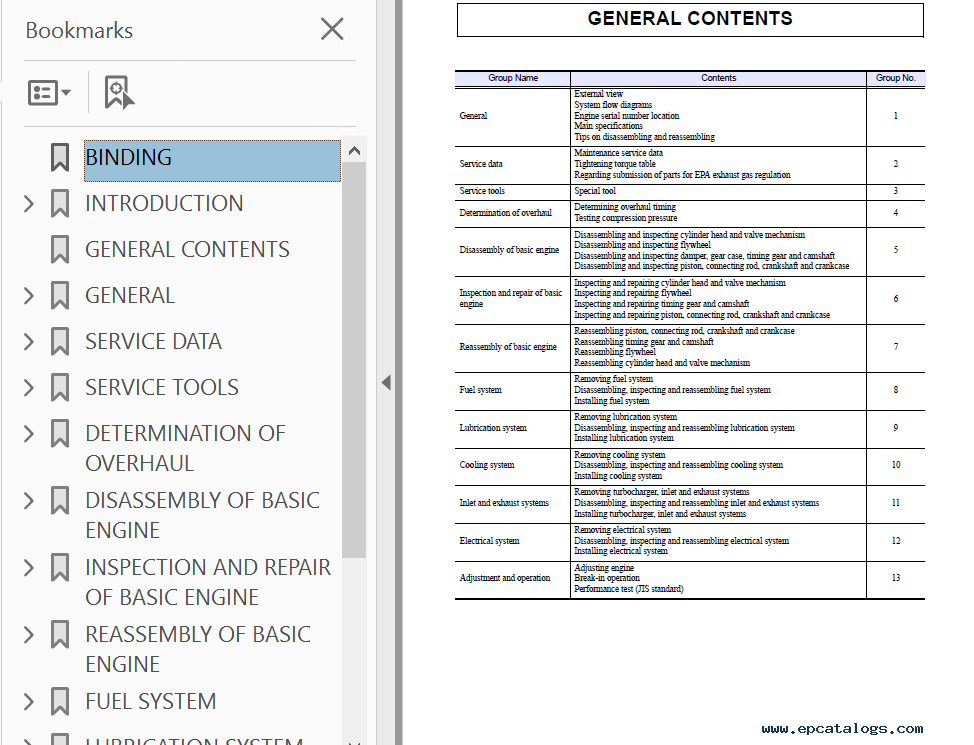Click the bookmark icon beside SERVICE TOOLS
Screen dimensions: 974x745
(60, 388)
